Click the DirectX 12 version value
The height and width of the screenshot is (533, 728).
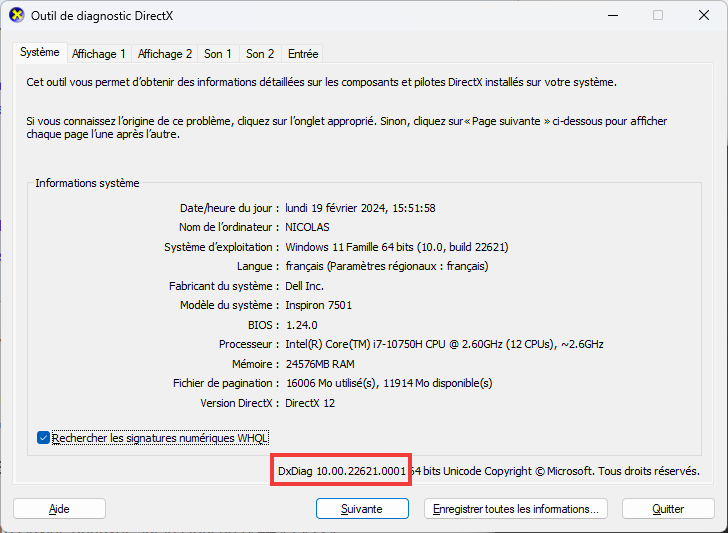pyautogui.click(x=310, y=403)
